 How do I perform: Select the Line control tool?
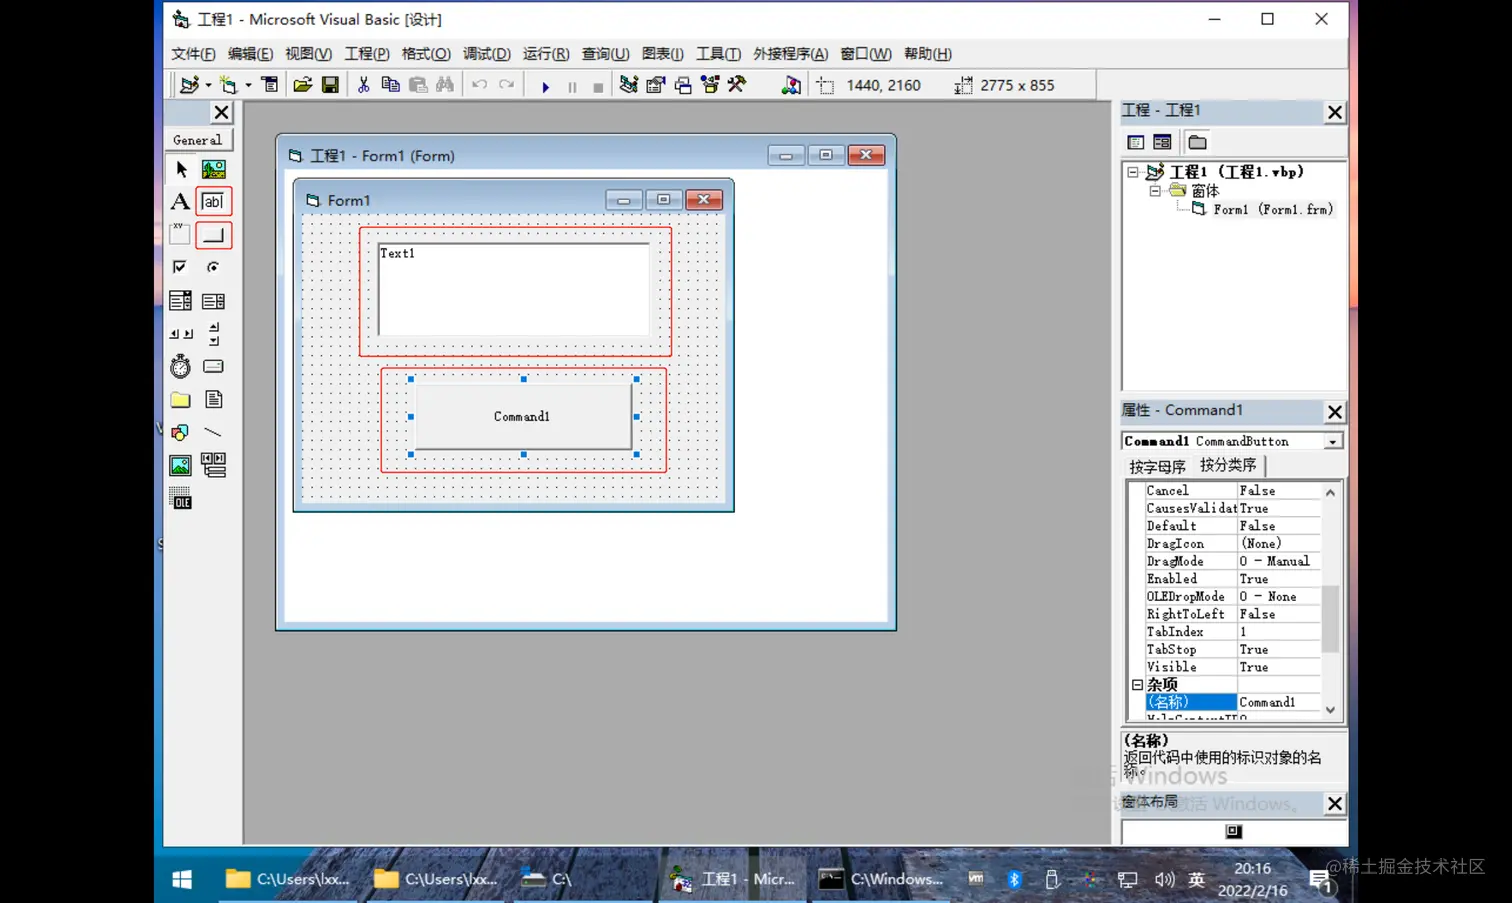pos(213,432)
